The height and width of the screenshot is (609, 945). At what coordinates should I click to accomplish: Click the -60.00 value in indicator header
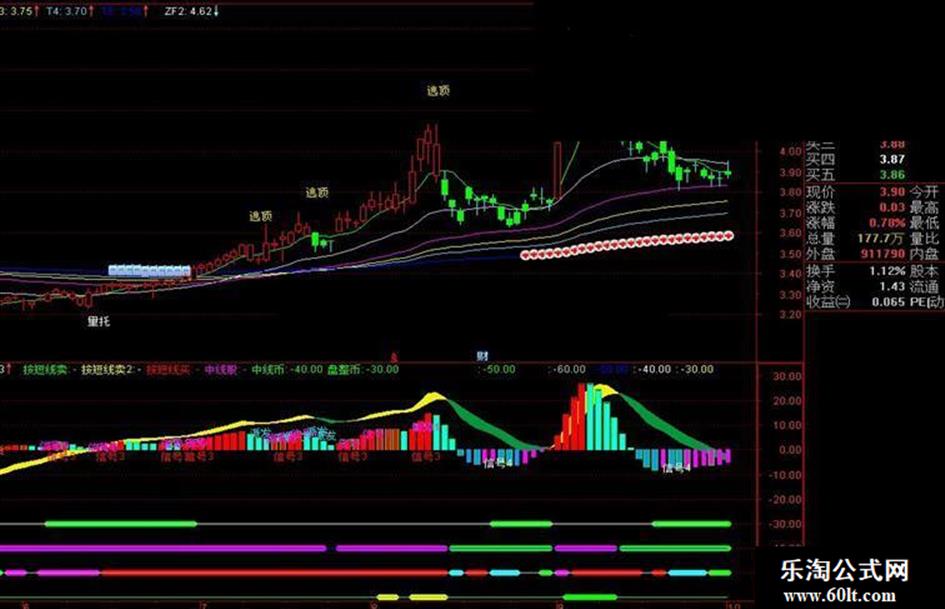[x=568, y=369]
